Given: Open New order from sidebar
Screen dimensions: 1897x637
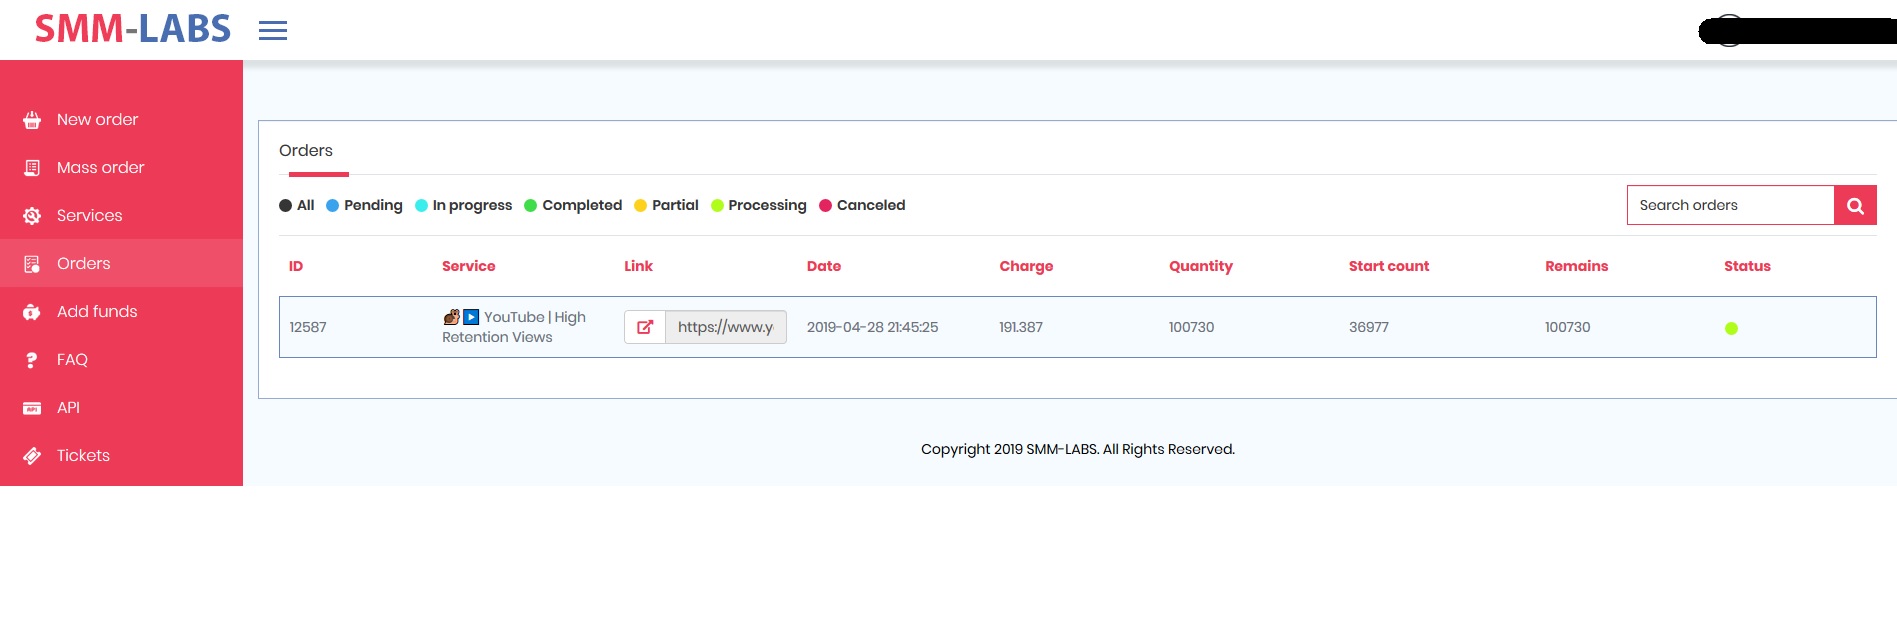Looking at the screenshot, I should pos(121,119).
